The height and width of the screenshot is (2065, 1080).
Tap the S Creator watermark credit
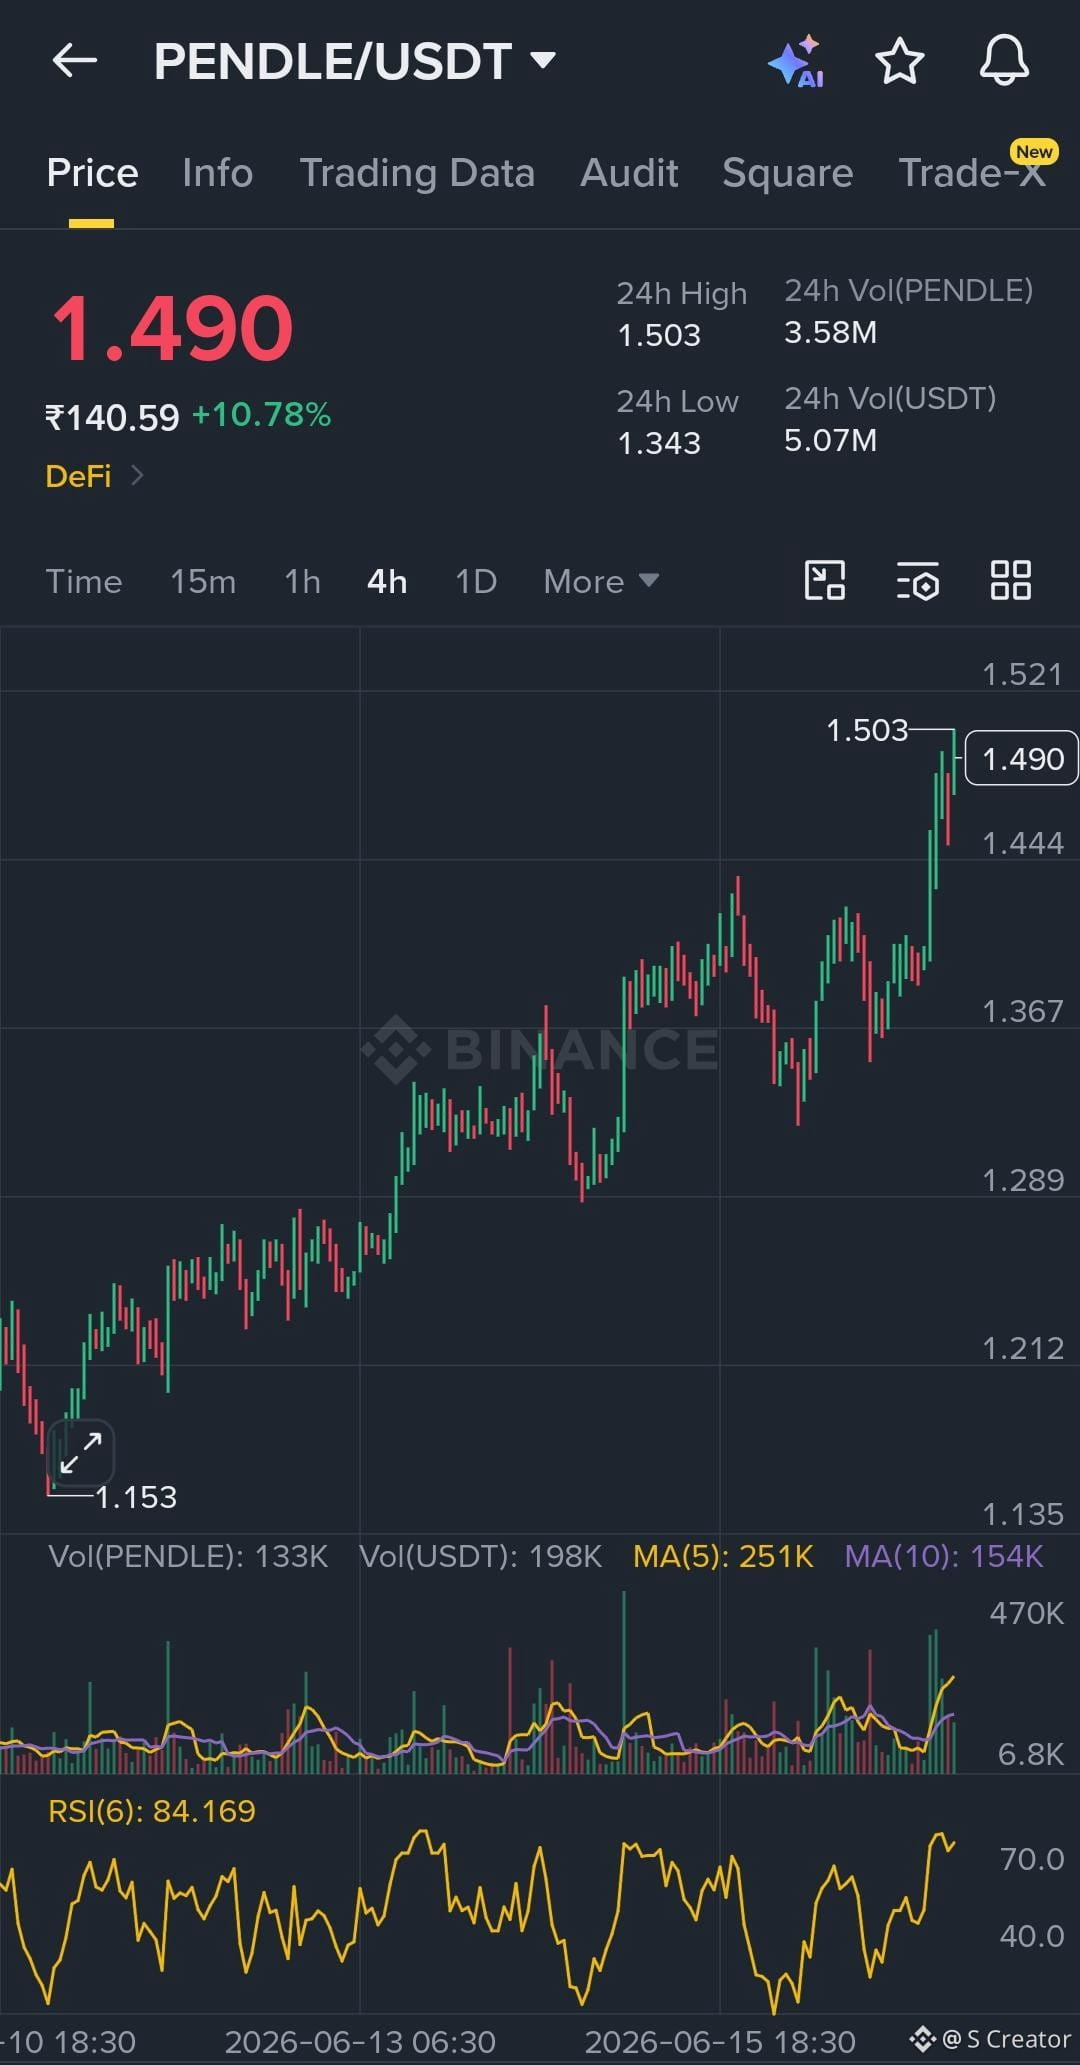(x=990, y=2039)
